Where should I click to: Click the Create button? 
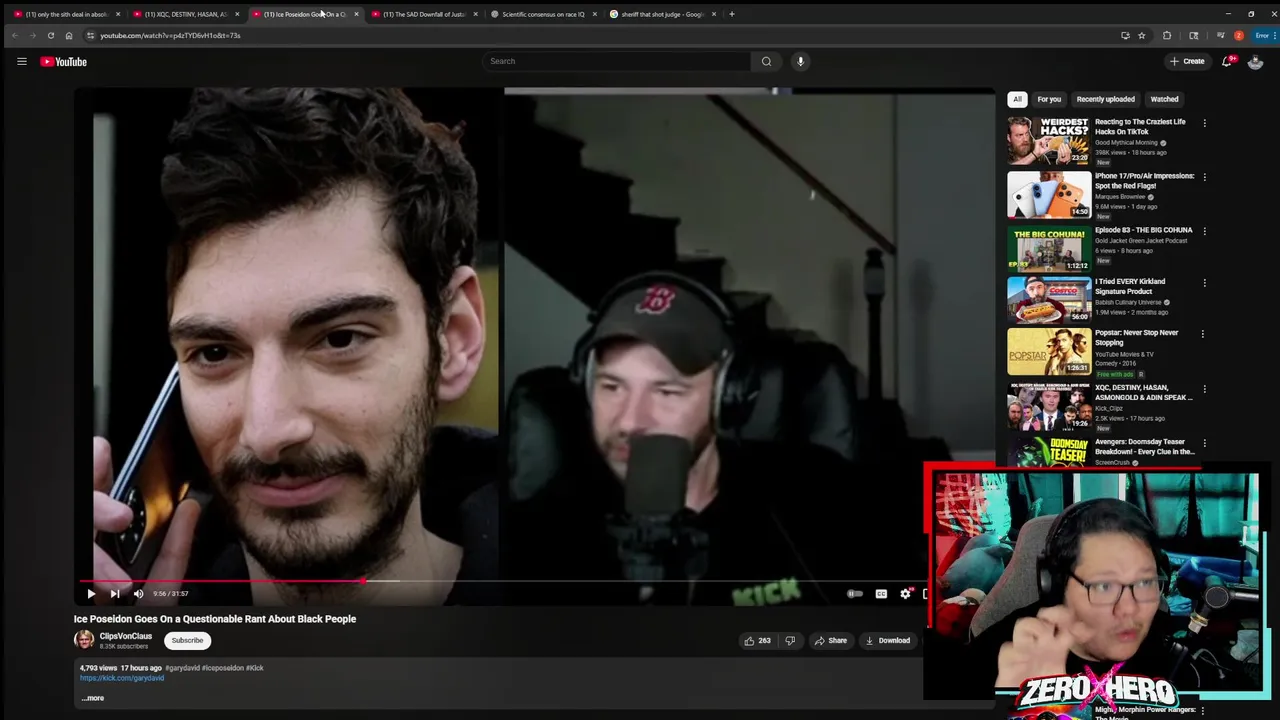[1187, 61]
